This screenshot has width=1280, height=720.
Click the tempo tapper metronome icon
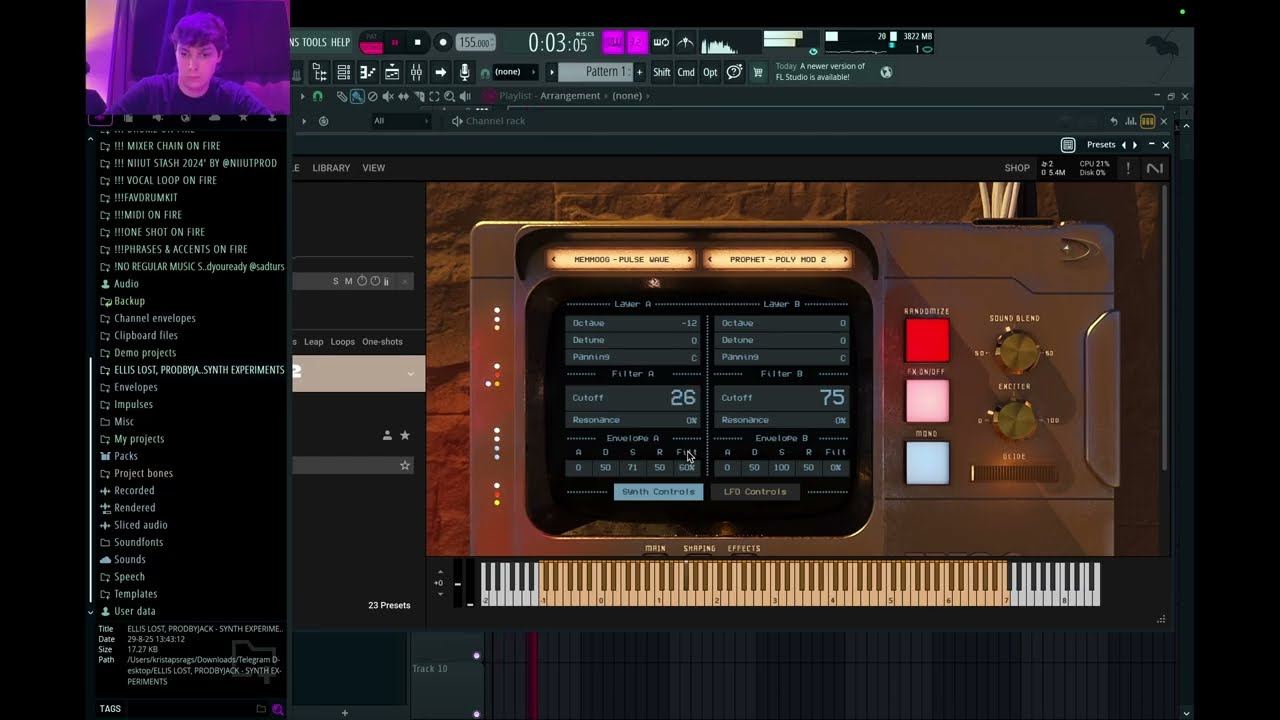point(686,42)
